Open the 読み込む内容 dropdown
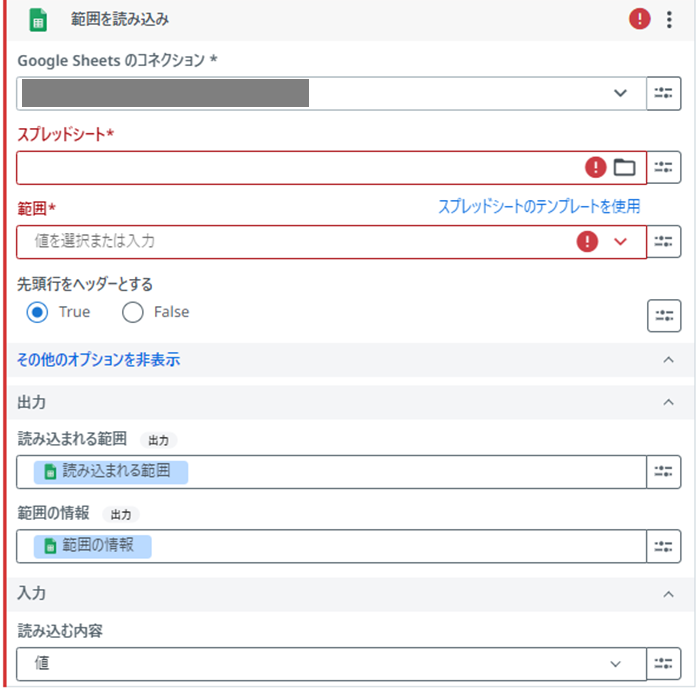 (x=331, y=664)
